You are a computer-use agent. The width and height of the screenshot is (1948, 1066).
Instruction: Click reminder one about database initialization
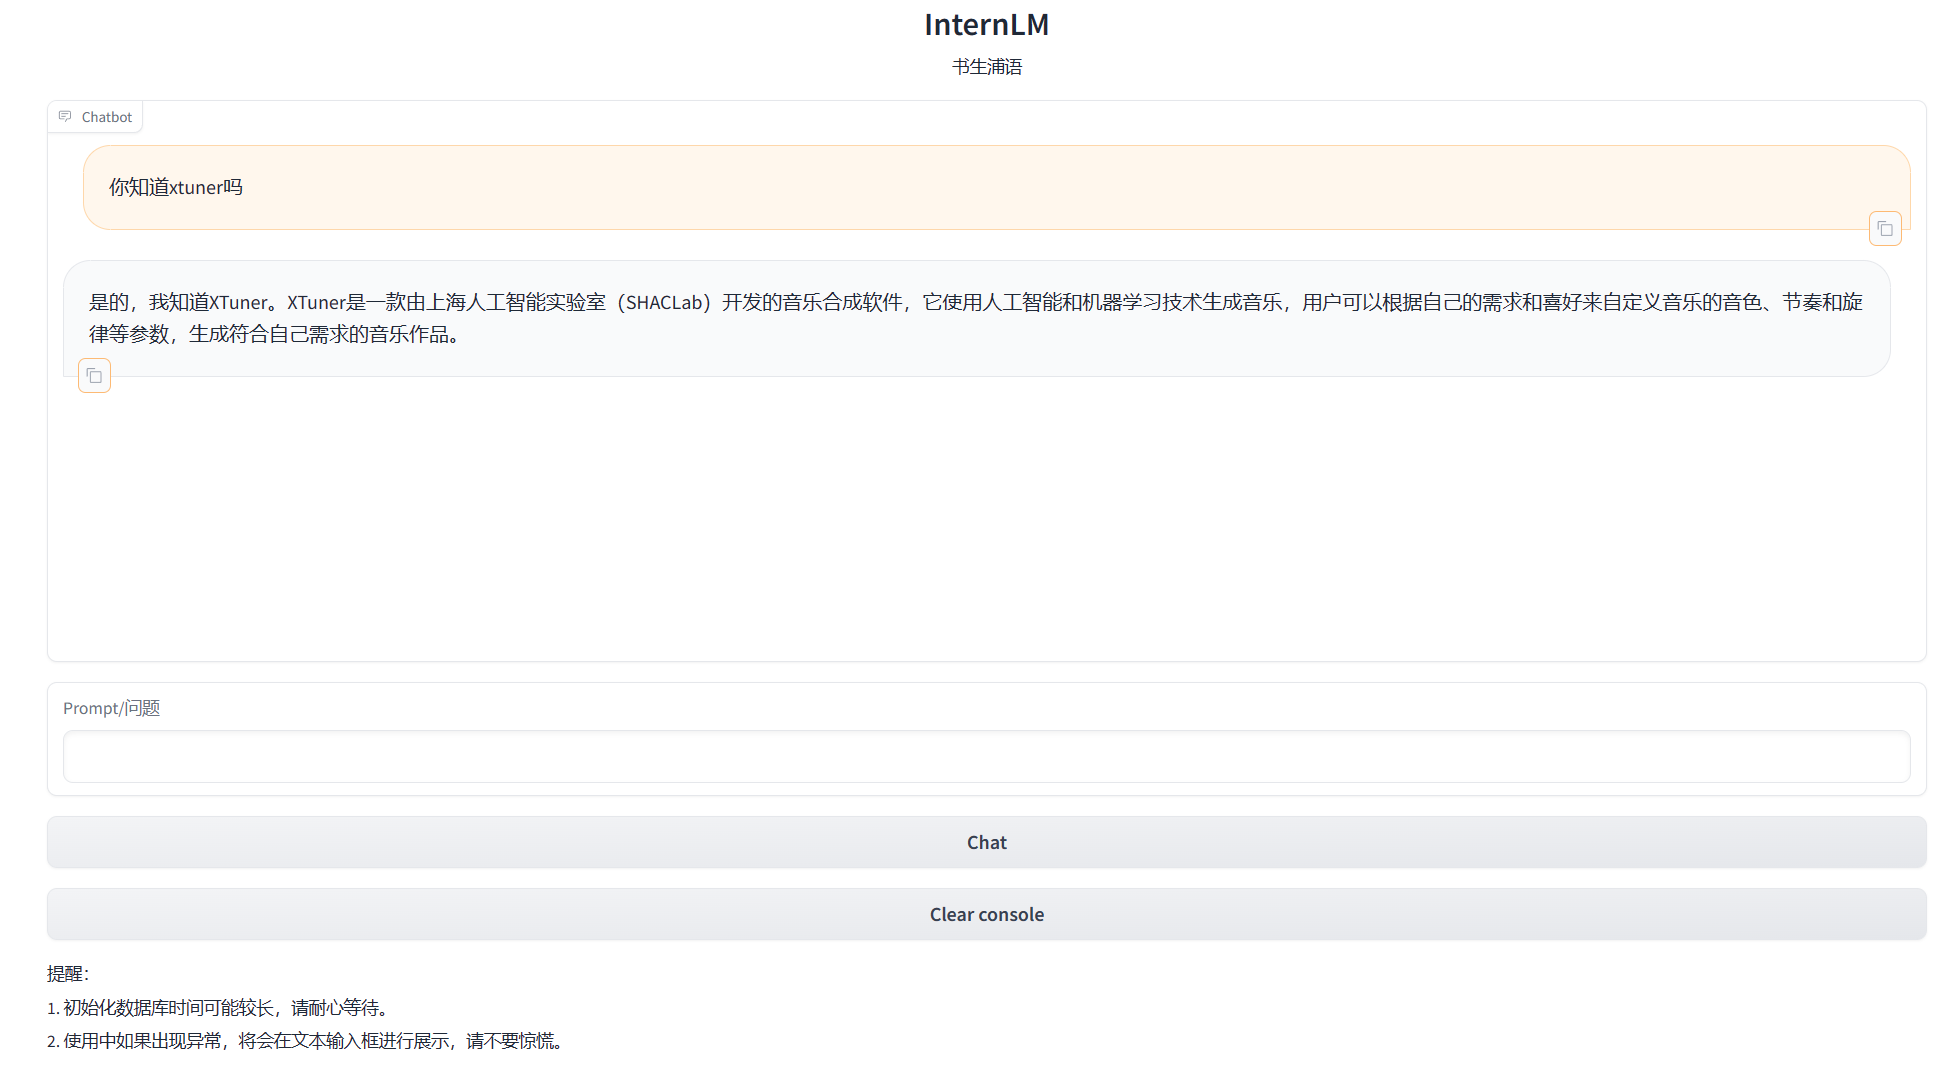coord(217,1007)
